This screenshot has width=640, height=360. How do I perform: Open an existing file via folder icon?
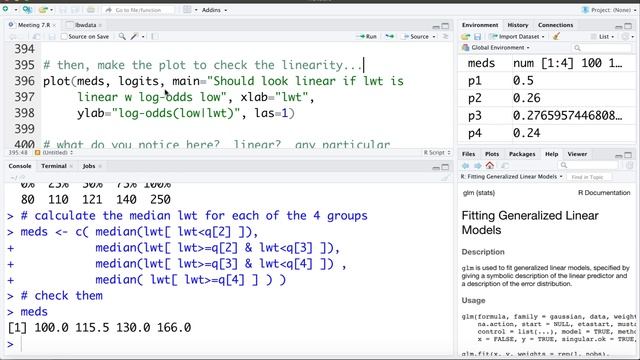click(x=43, y=9)
